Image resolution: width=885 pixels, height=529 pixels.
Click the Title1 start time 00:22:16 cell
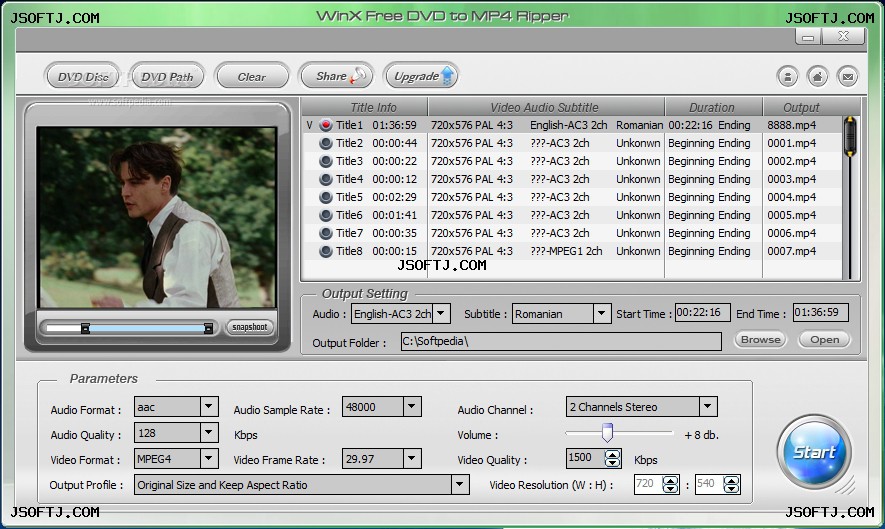tap(690, 125)
